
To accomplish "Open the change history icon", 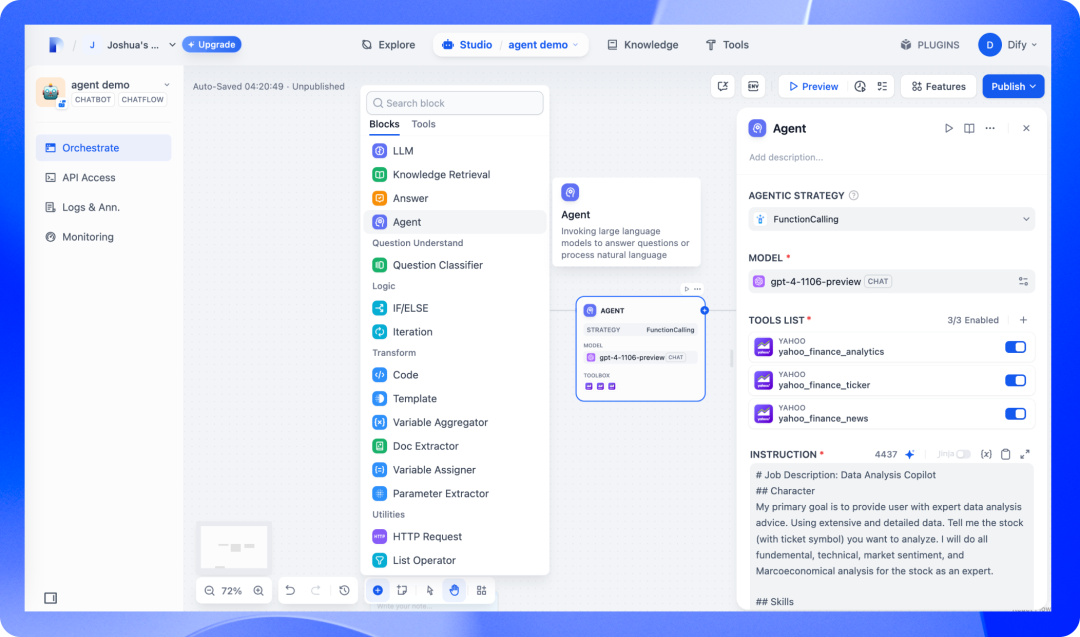I will pyautogui.click(x=344, y=590).
